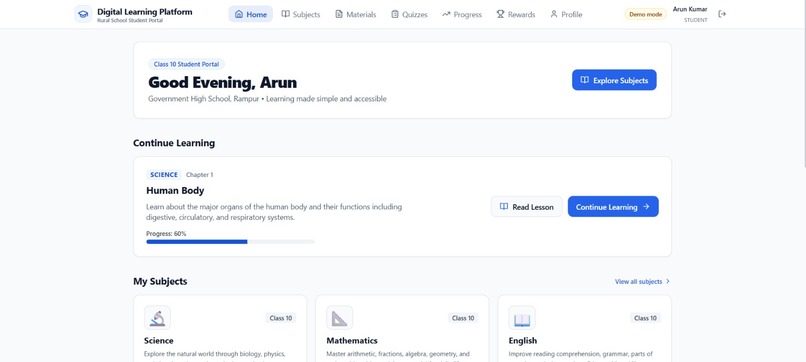Click the Chapter 1 label
Image resolution: width=806 pixels, height=362 pixels.
pyautogui.click(x=199, y=175)
